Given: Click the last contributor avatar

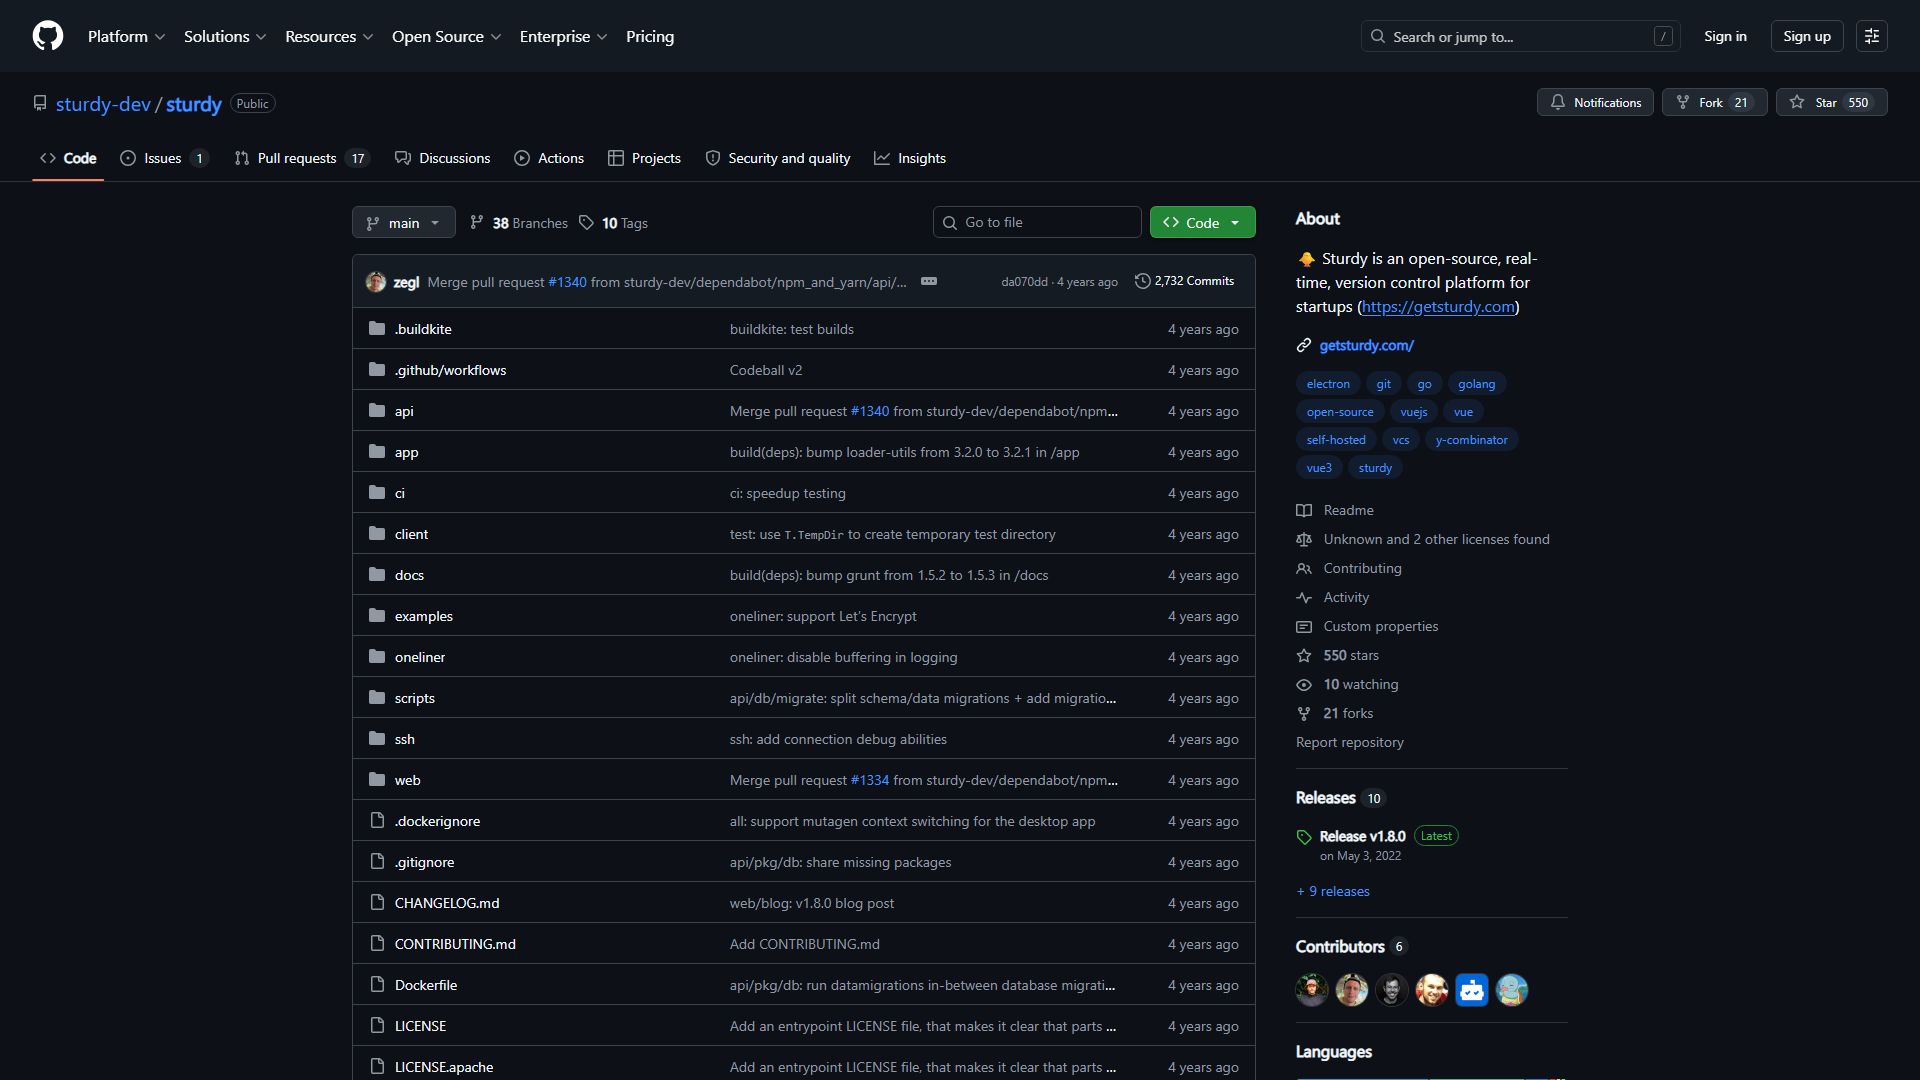Looking at the screenshot, I should point(1512,990).
